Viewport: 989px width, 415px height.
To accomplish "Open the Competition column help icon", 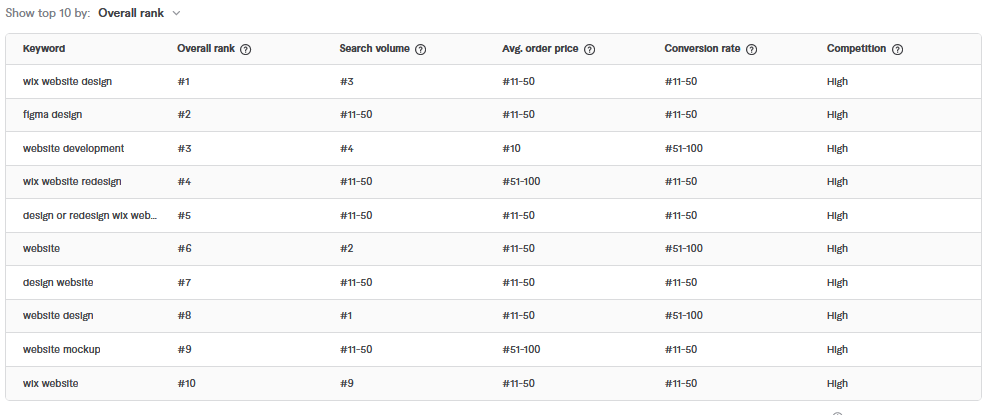I will [x=898, y=49].
